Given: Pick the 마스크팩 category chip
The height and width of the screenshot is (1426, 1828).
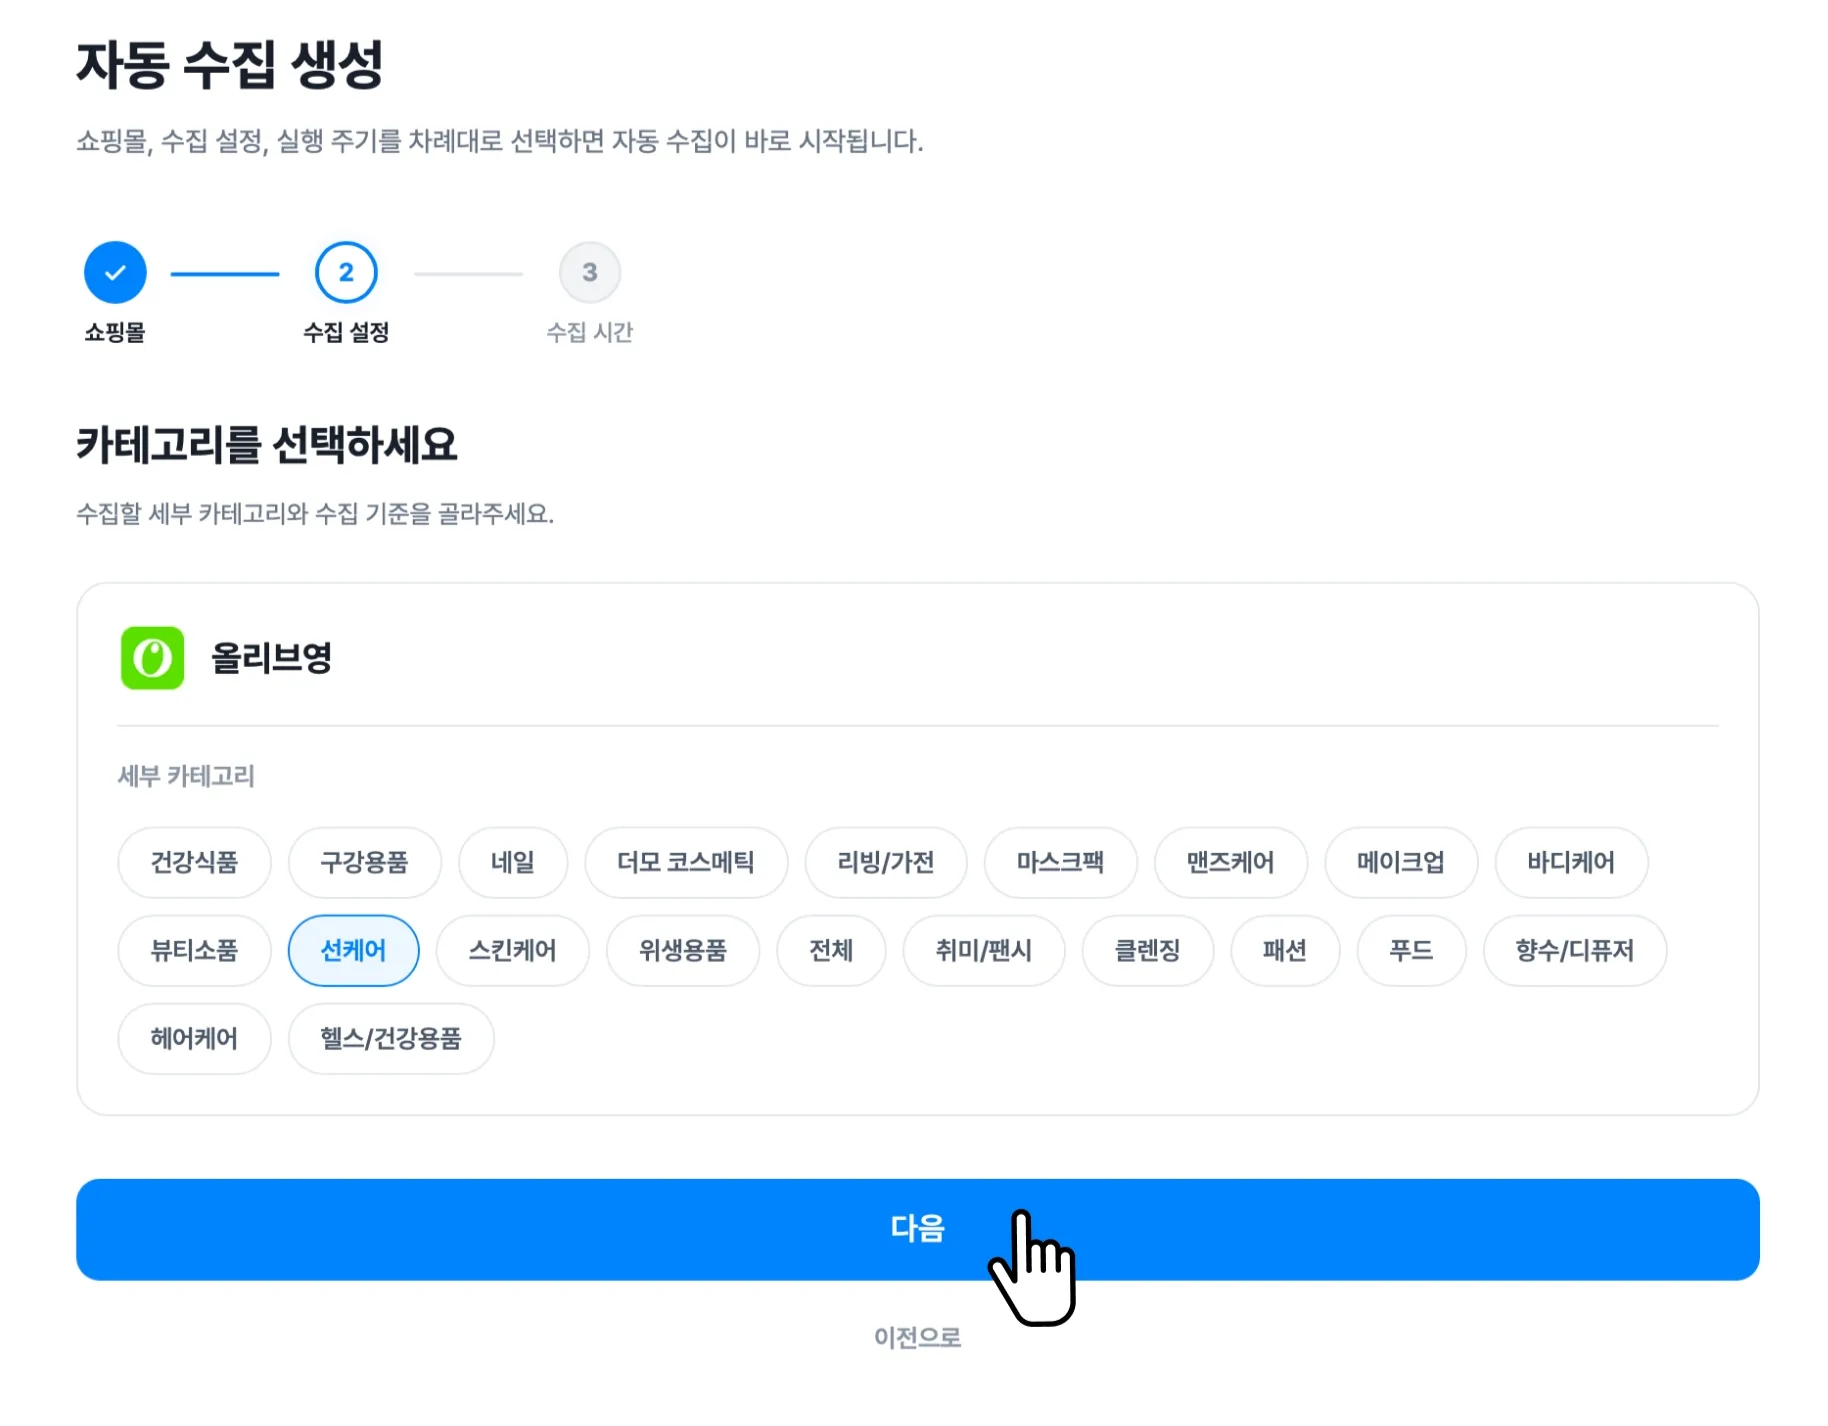Looking at the screenshot, I should click(x=1061, y=862).
